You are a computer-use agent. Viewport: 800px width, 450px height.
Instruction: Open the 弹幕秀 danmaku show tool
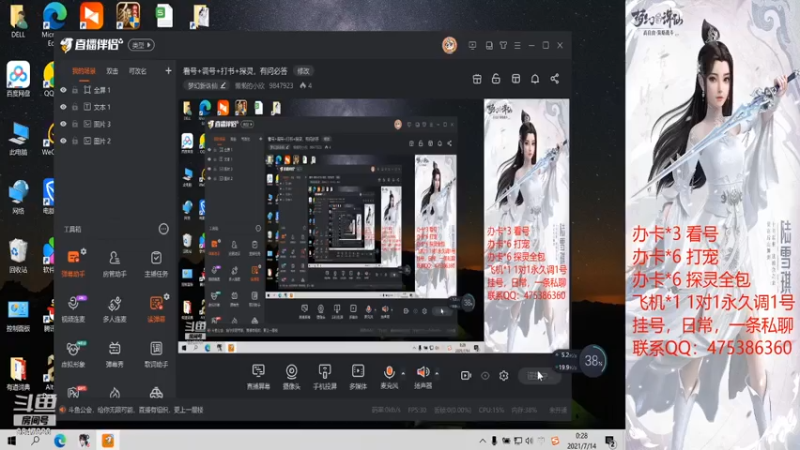114,354
